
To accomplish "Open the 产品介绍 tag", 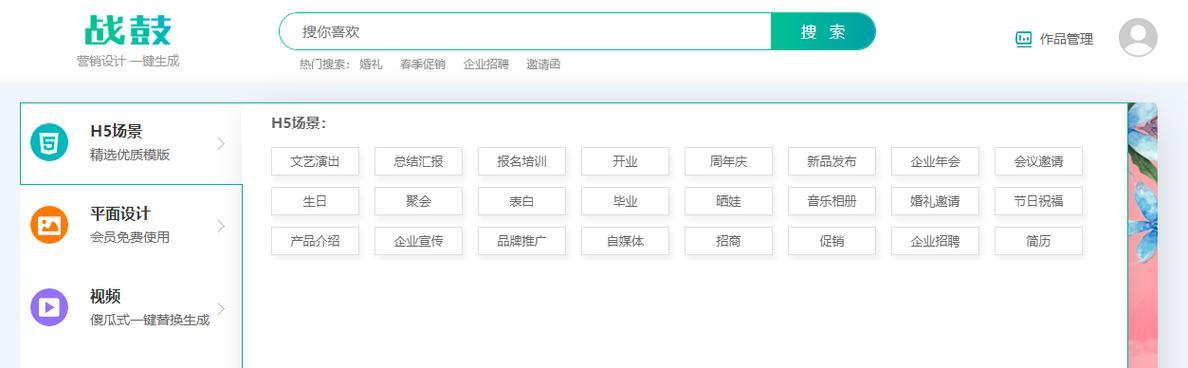I will pos(315,242).
